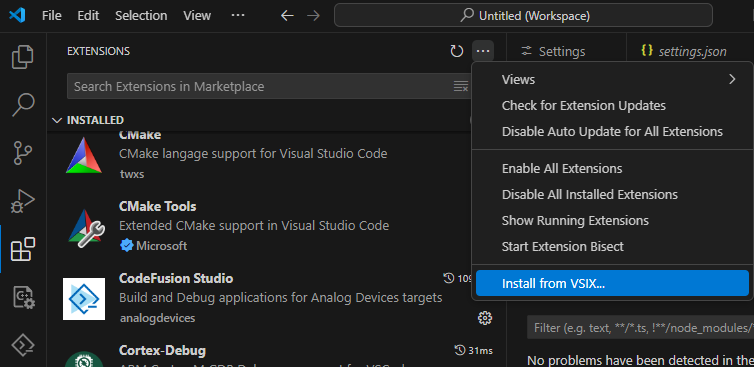
Task: Open the Selection menu
Action: click(x=141, y=16)
